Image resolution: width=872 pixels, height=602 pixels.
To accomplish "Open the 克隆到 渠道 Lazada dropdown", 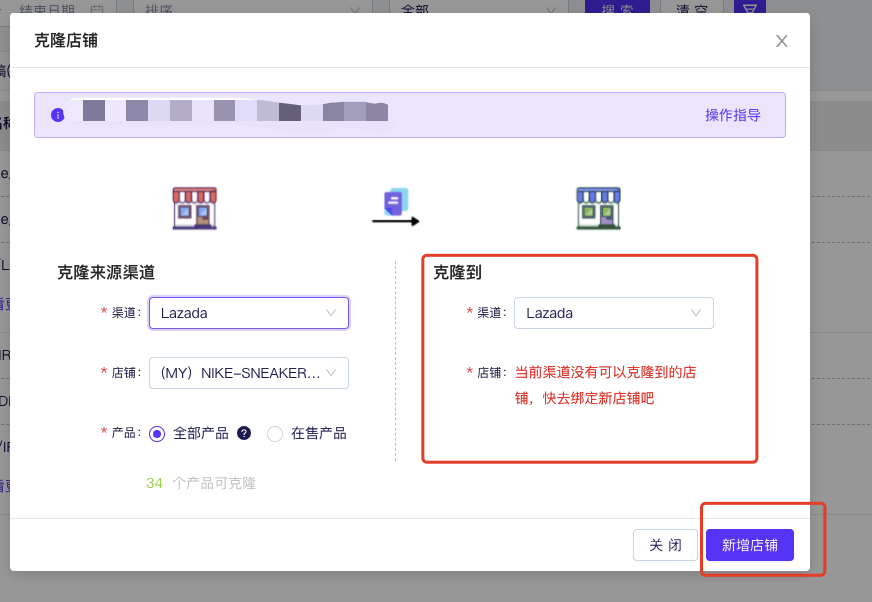I will 613,313.
